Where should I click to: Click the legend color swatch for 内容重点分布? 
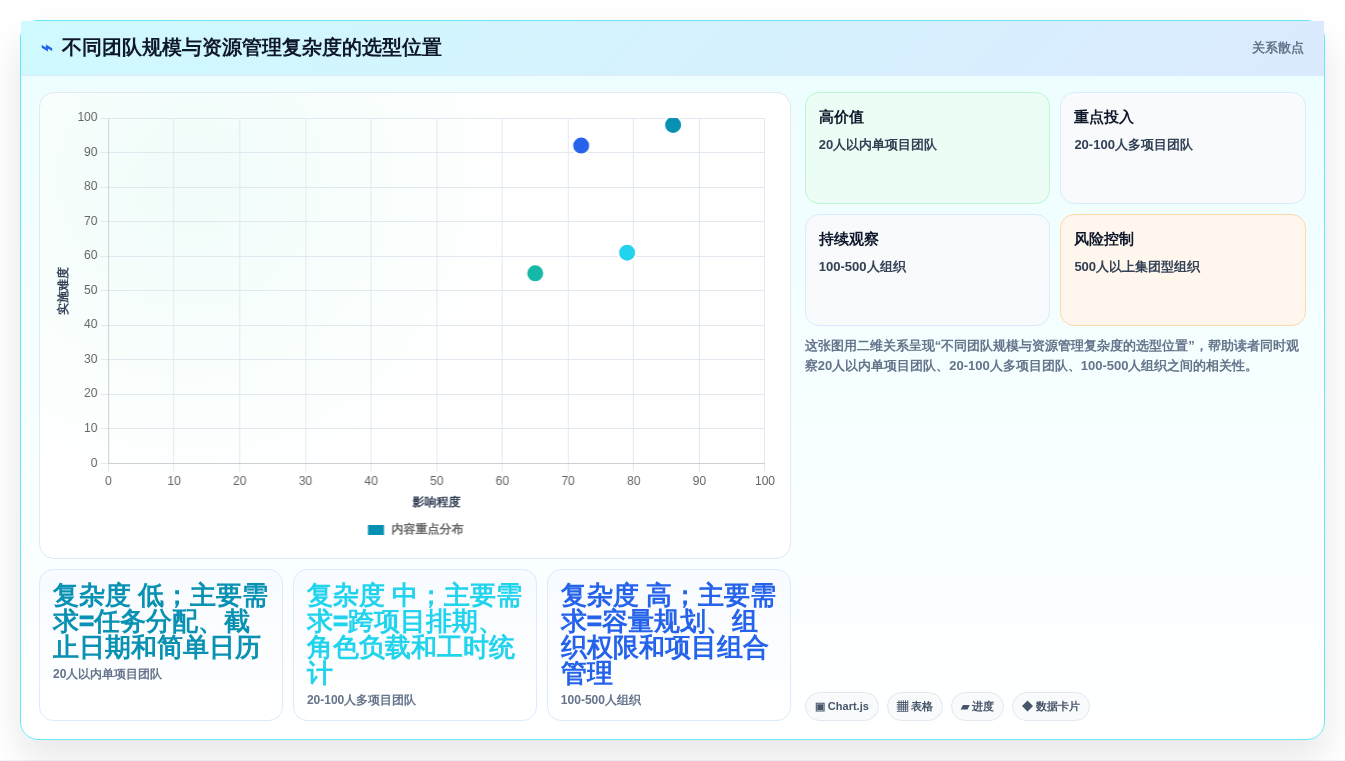pos(376,530)
